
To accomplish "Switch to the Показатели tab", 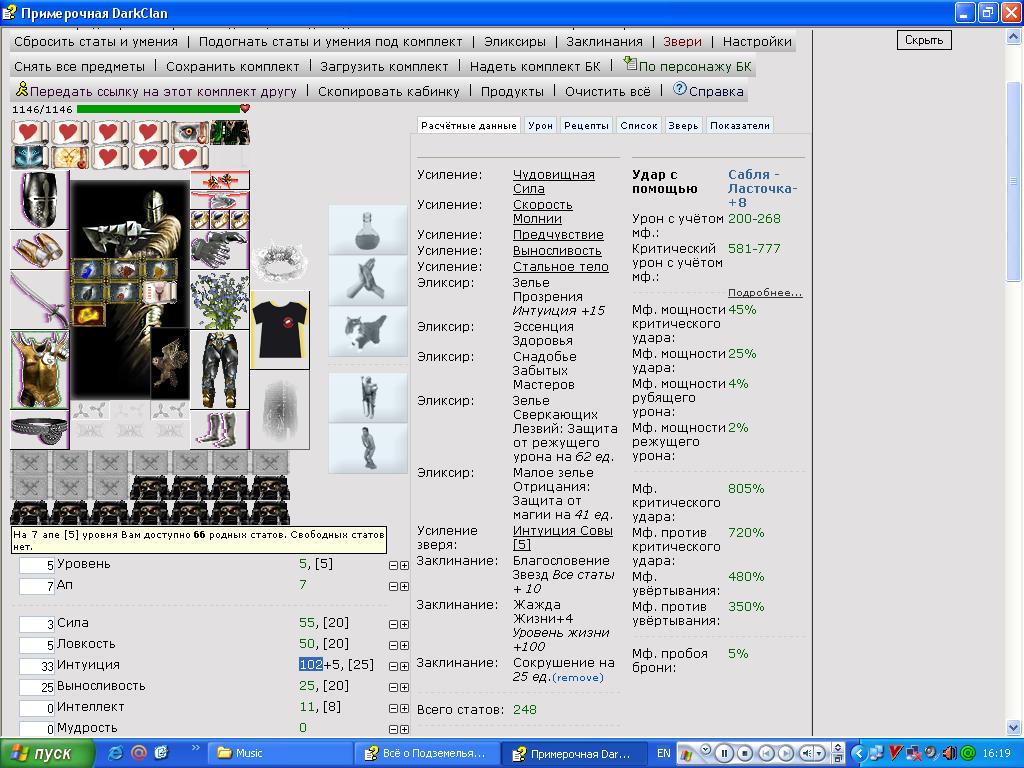I will (x=739, y=125).
